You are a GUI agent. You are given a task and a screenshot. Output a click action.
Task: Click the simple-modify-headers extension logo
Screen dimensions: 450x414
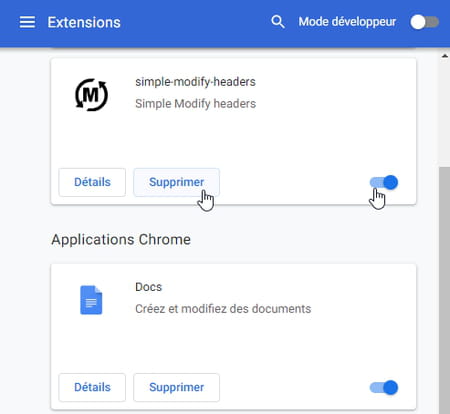point(91,95)
